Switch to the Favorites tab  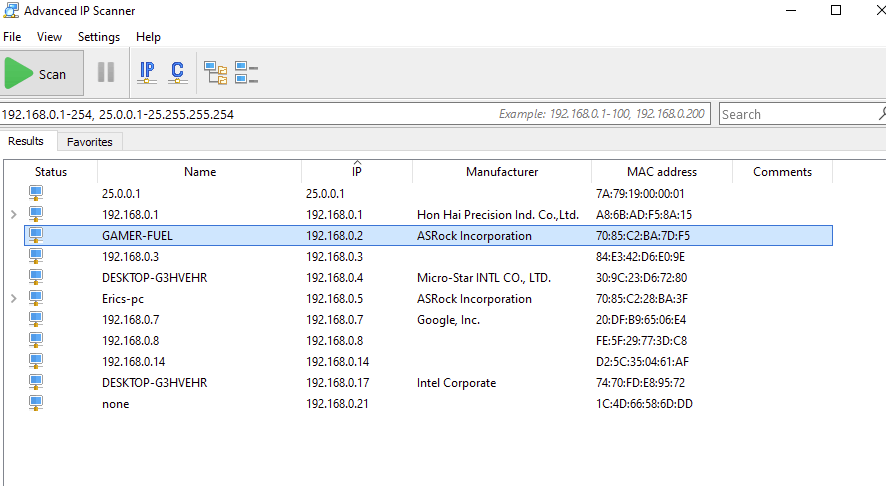click(x=90, y=142)
